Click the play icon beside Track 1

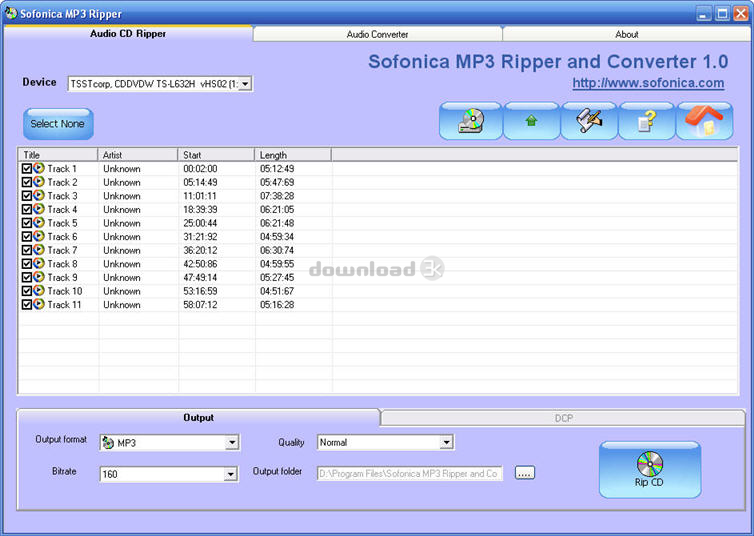pyautogui.click(x=39, y=168)
